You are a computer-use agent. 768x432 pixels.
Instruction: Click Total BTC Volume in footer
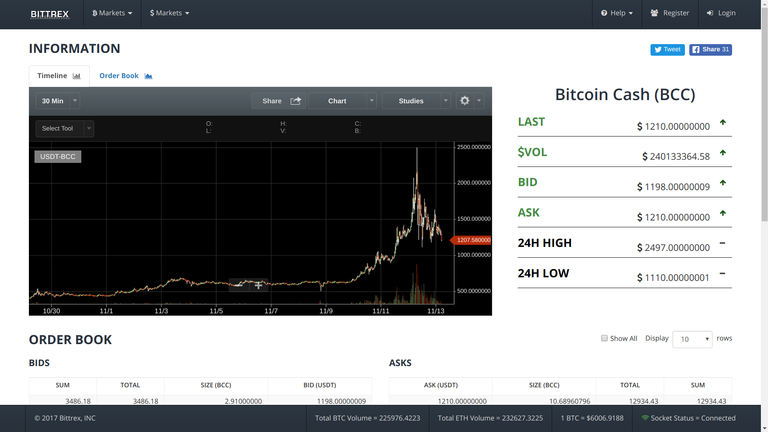click(367, 418)
